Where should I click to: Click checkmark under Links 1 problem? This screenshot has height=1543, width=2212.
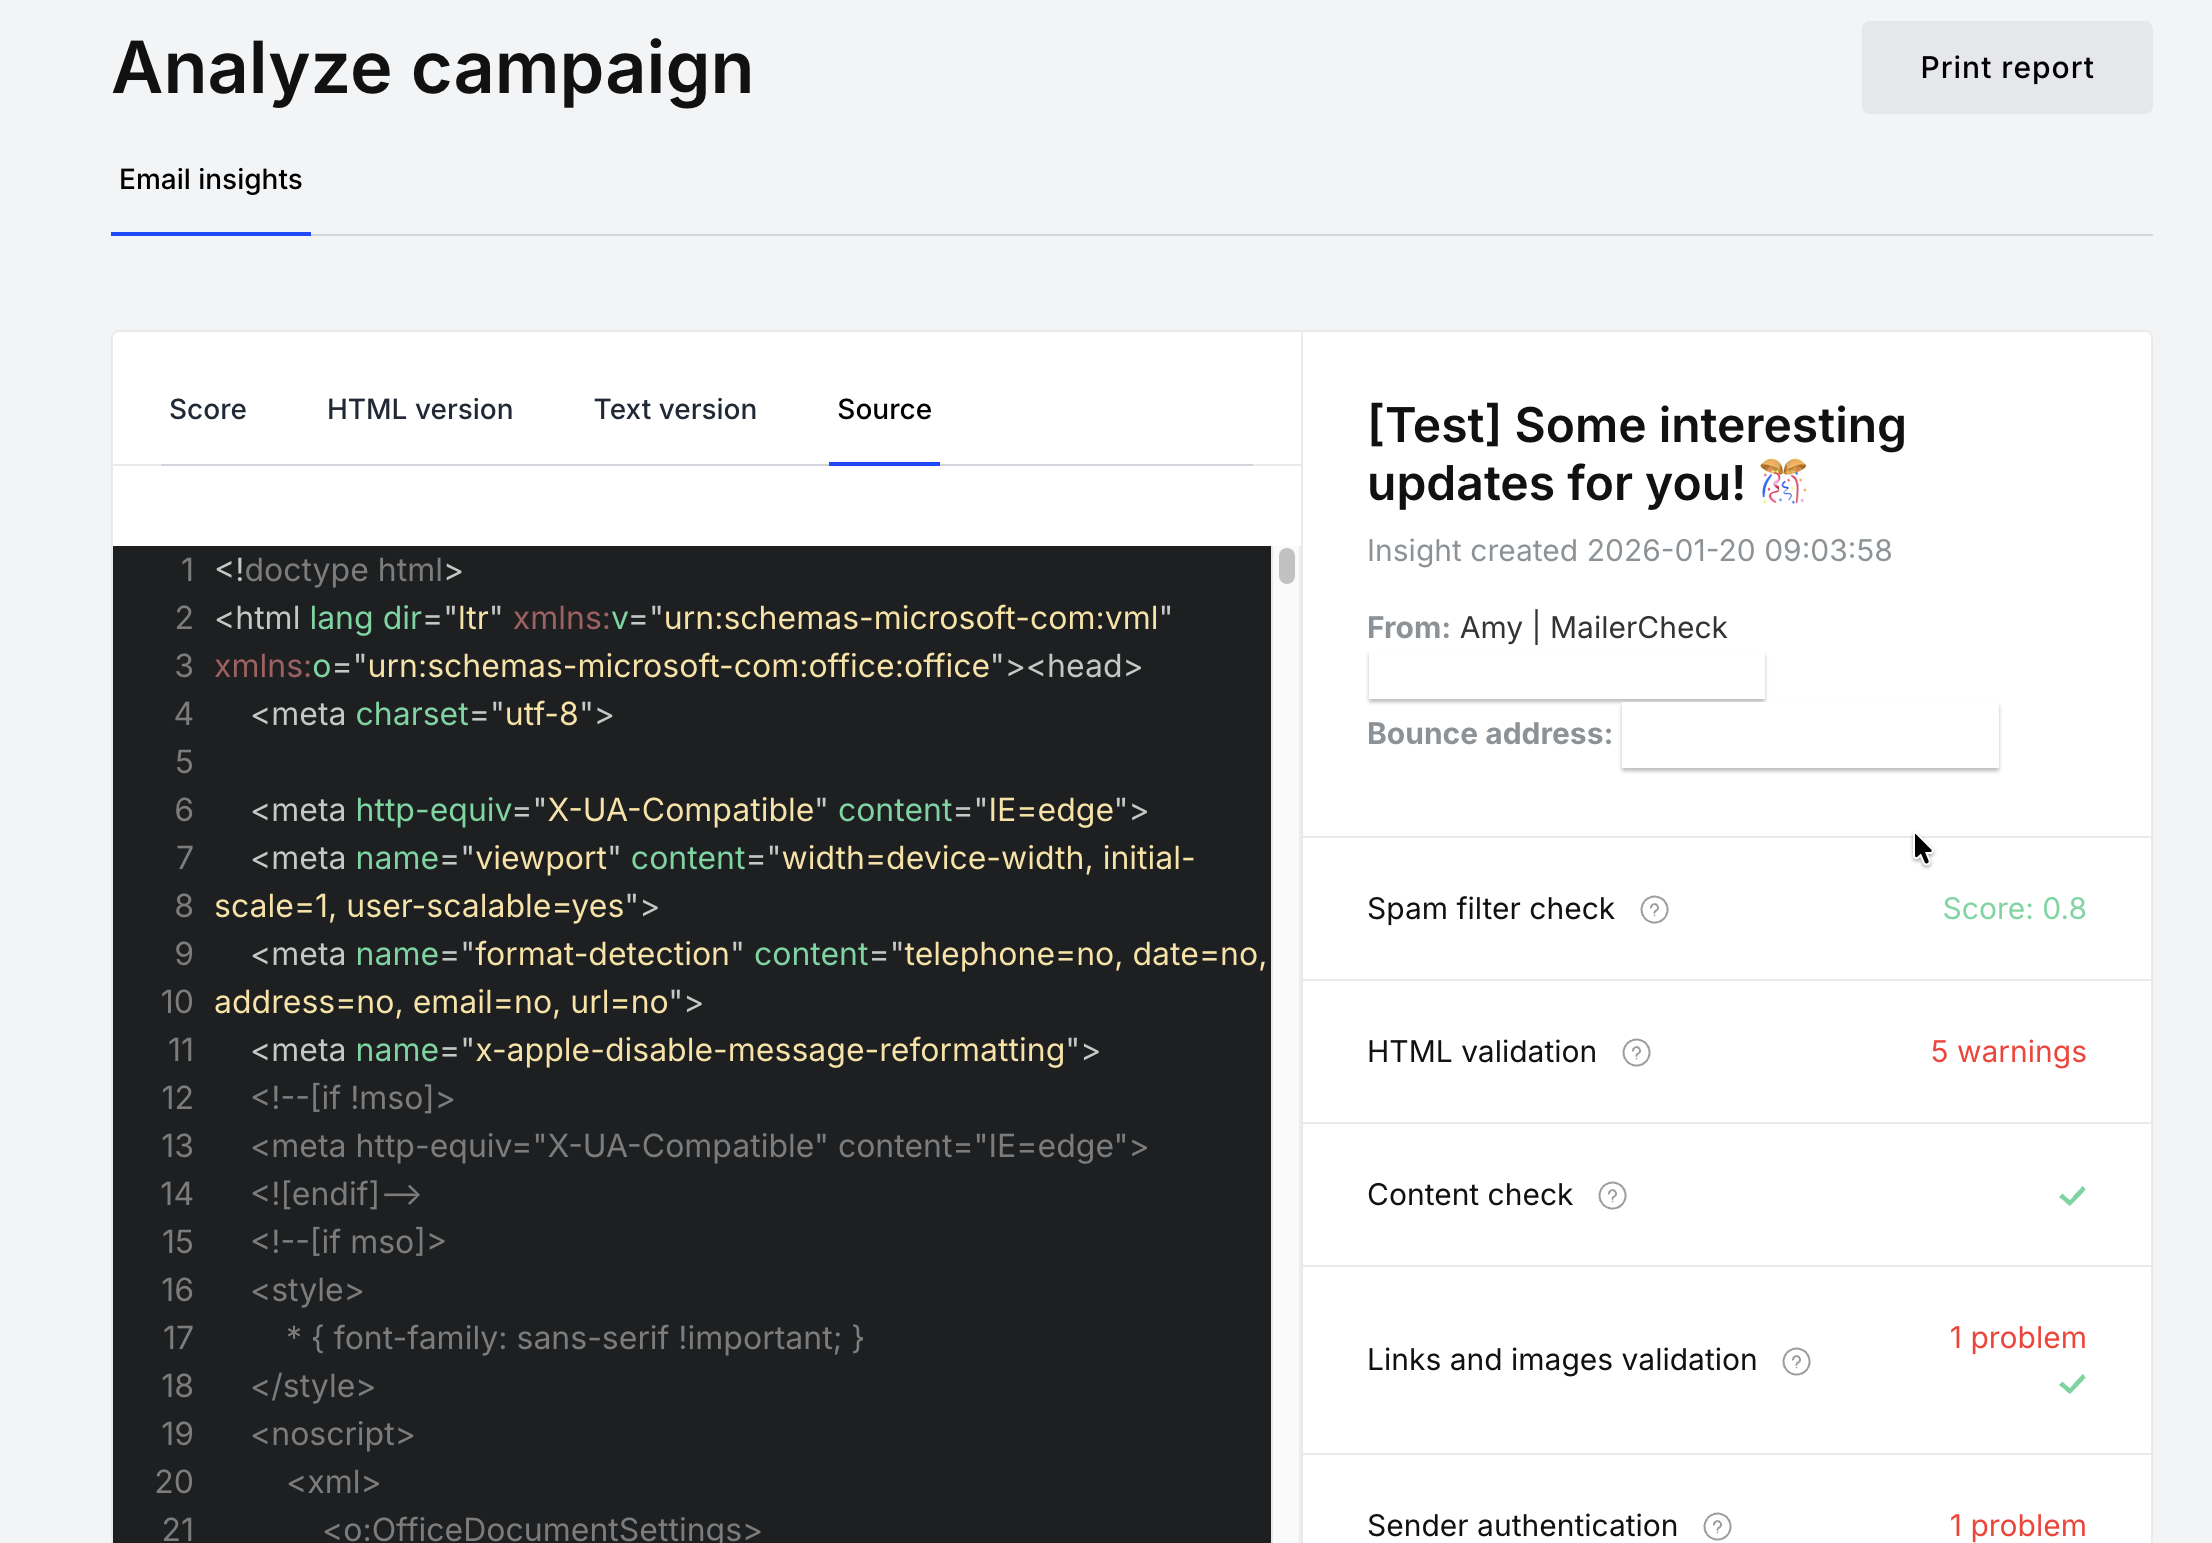2072,1384
